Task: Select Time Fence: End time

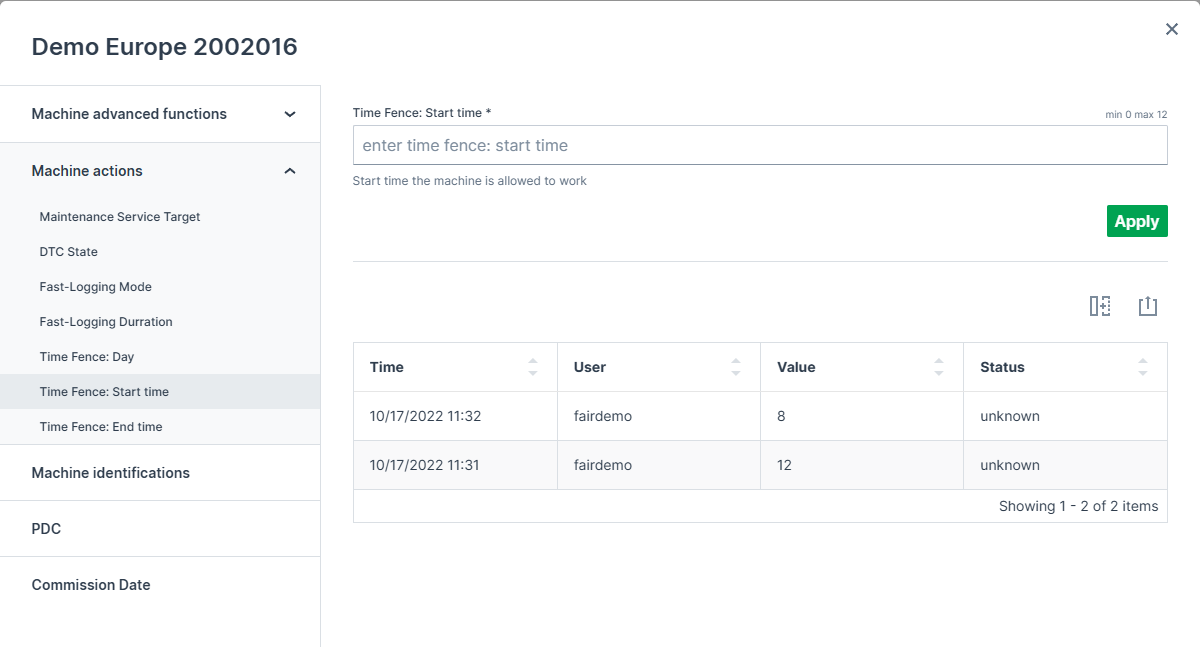Action: coord(101,427)
